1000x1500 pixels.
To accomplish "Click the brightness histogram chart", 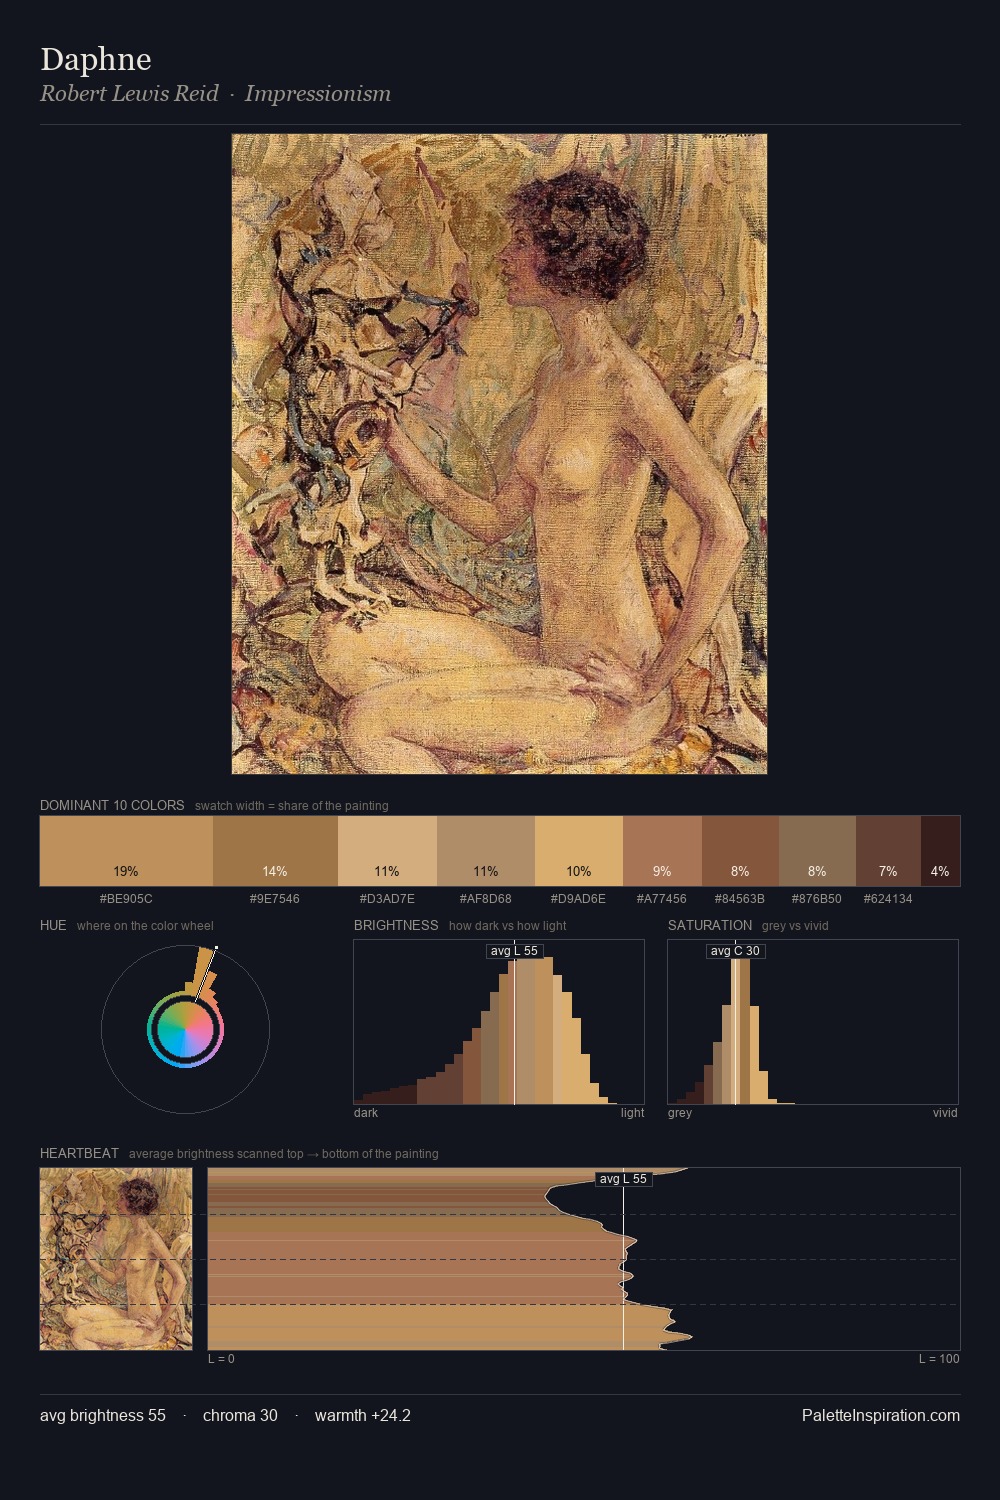I will 499,1022.
